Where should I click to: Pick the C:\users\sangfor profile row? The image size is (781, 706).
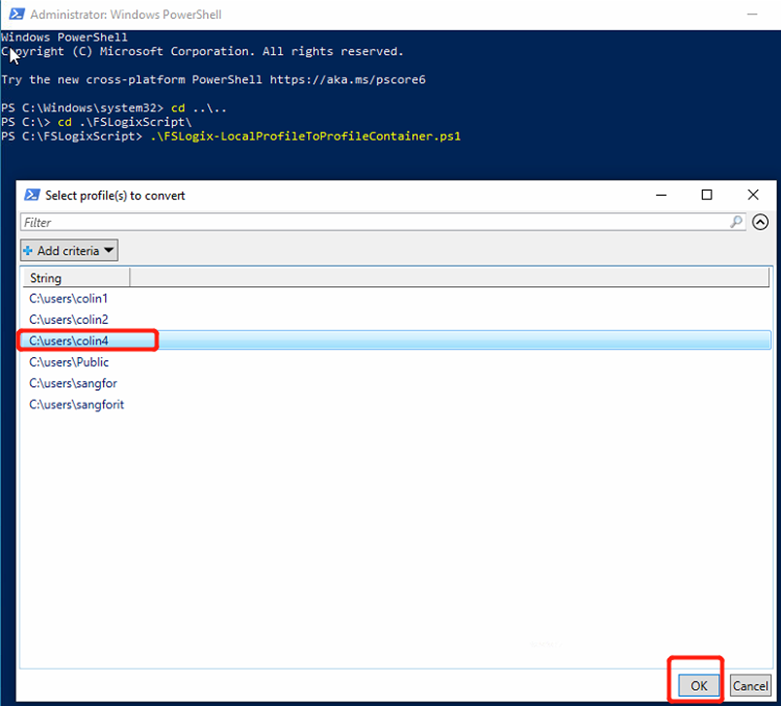(x=73, y=383)
